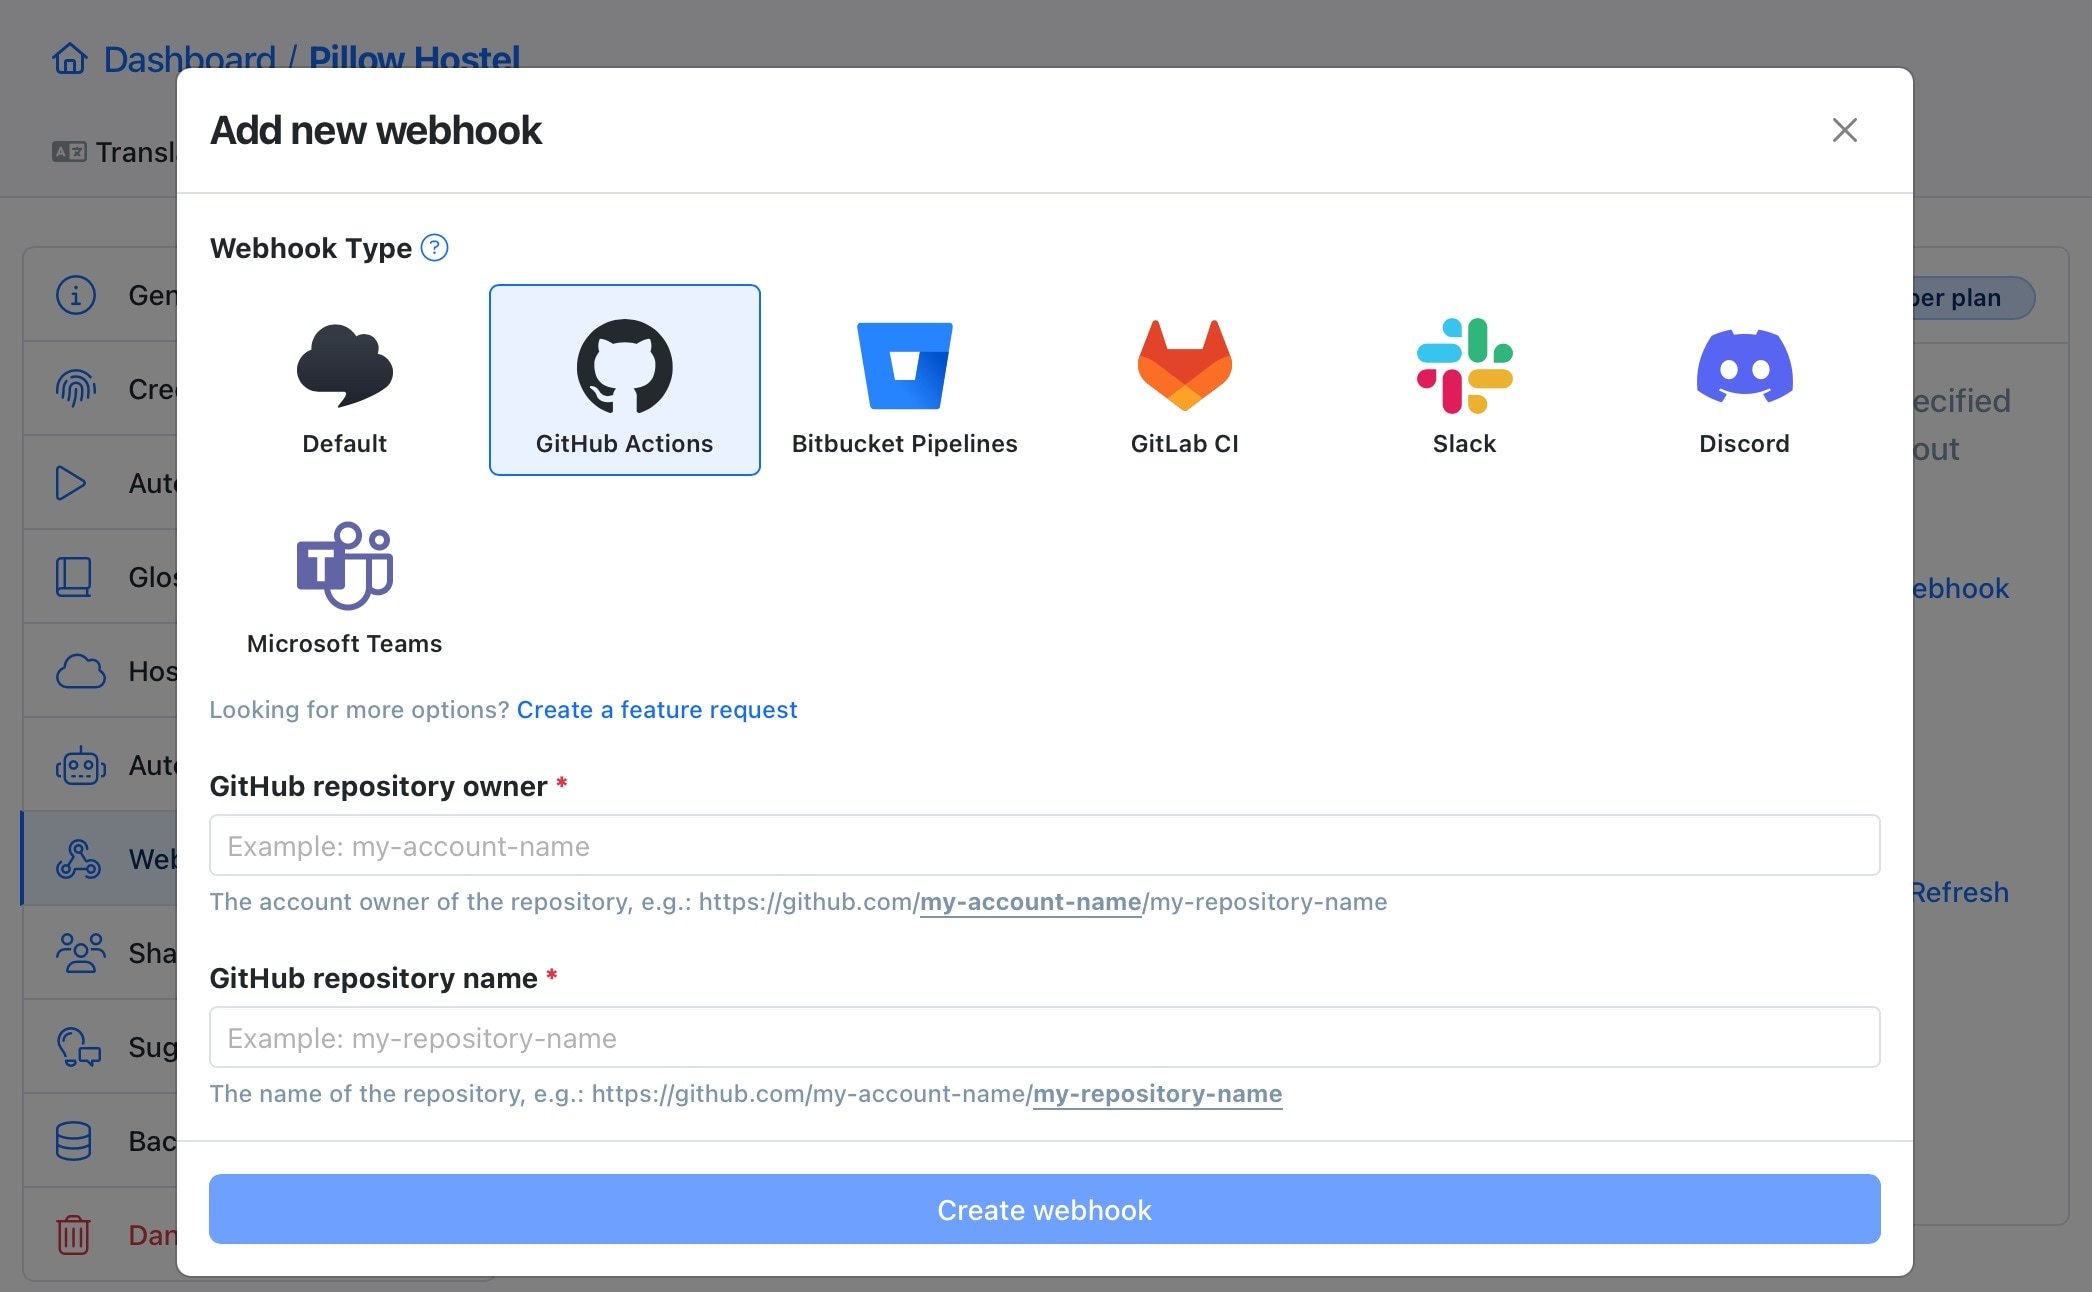This screenshot has height=1292, width=2092.
Task: Open the Backups database icon sidebar item
Action: click(x=74, y=1141)
